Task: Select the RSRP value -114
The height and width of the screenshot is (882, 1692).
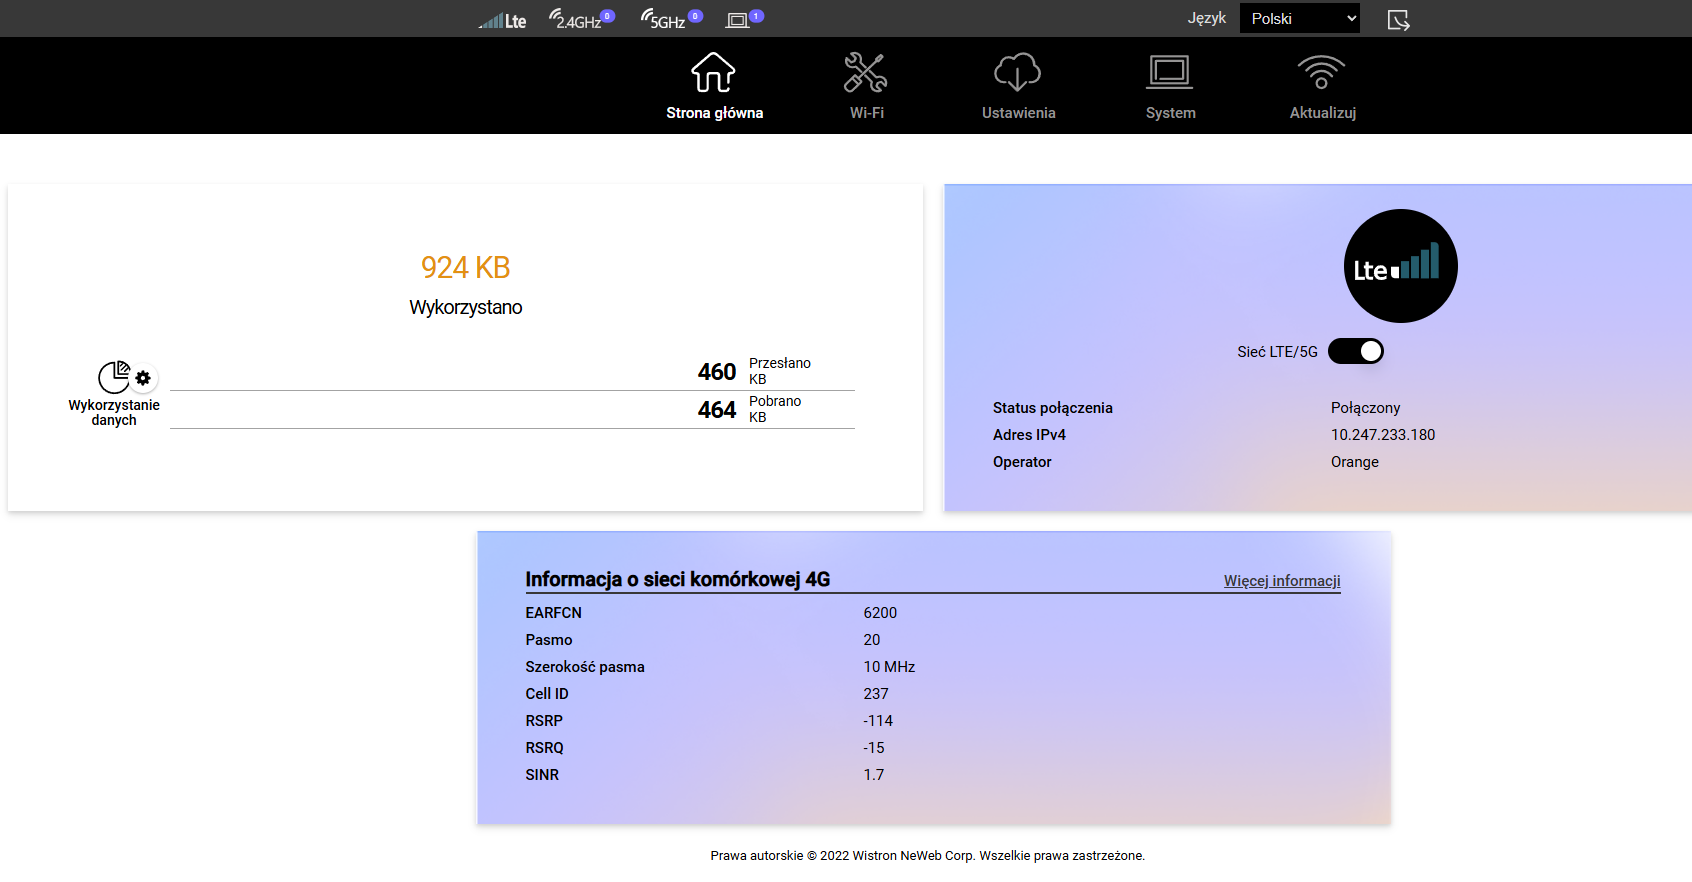Action: click(878, 721)
